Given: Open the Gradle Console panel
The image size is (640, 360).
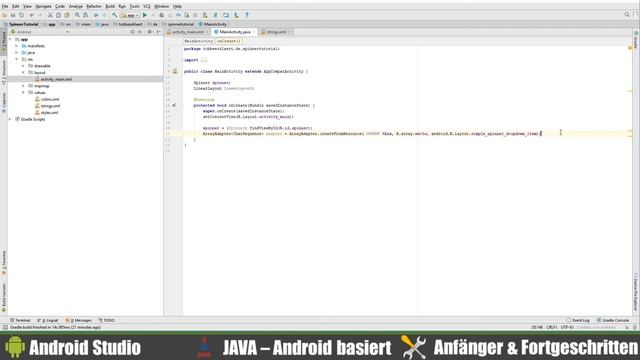Looking at the screenshot, I should tap(613, 320).
